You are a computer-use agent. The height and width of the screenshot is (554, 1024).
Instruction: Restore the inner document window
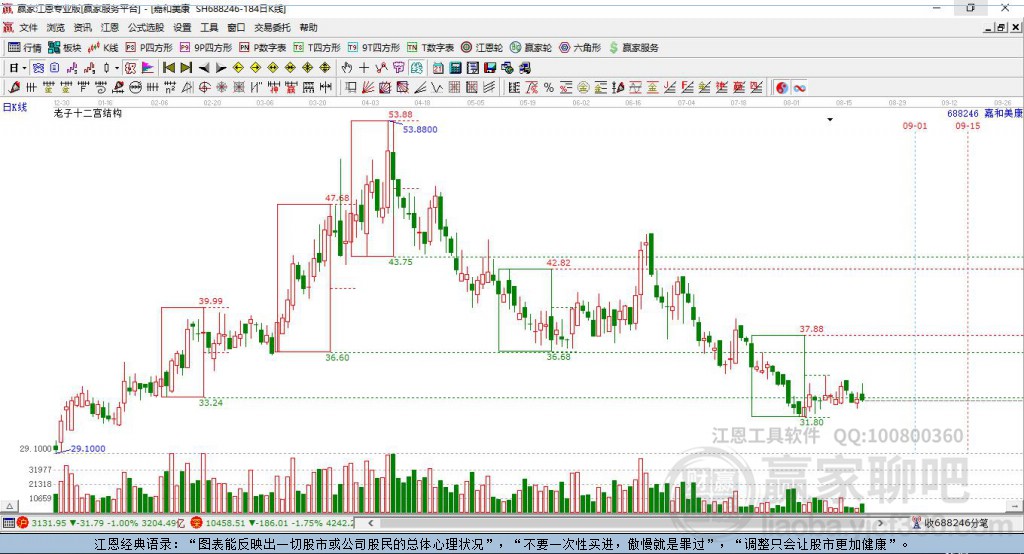coord(1001,27)
